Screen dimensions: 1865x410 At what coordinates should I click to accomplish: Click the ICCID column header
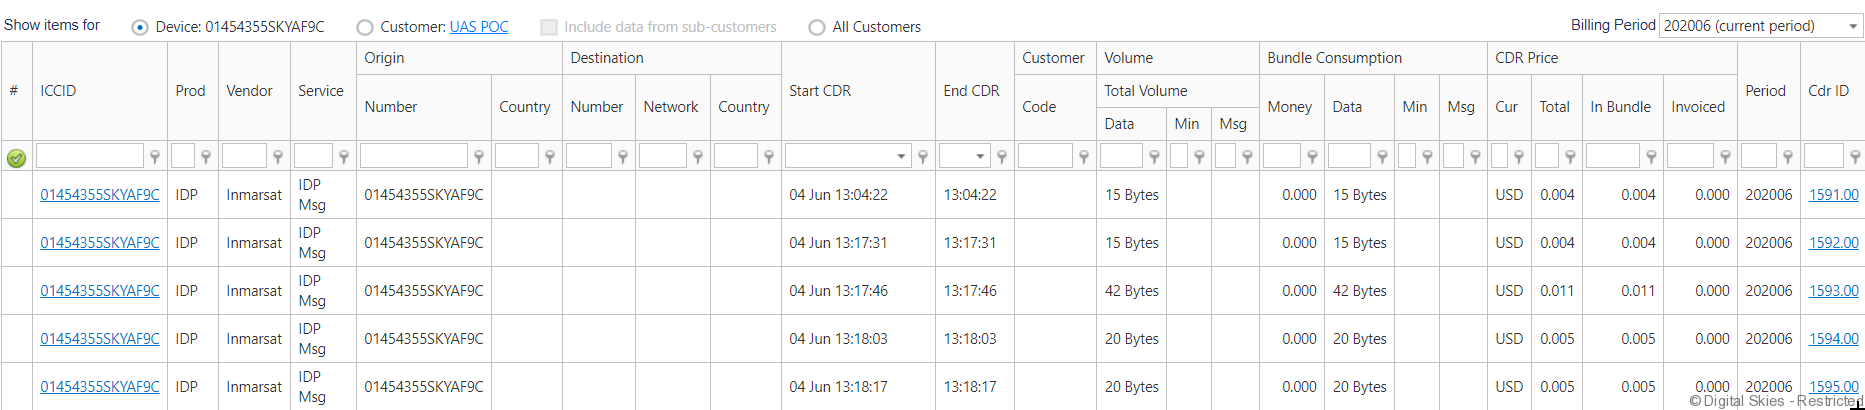click(58, 91)
